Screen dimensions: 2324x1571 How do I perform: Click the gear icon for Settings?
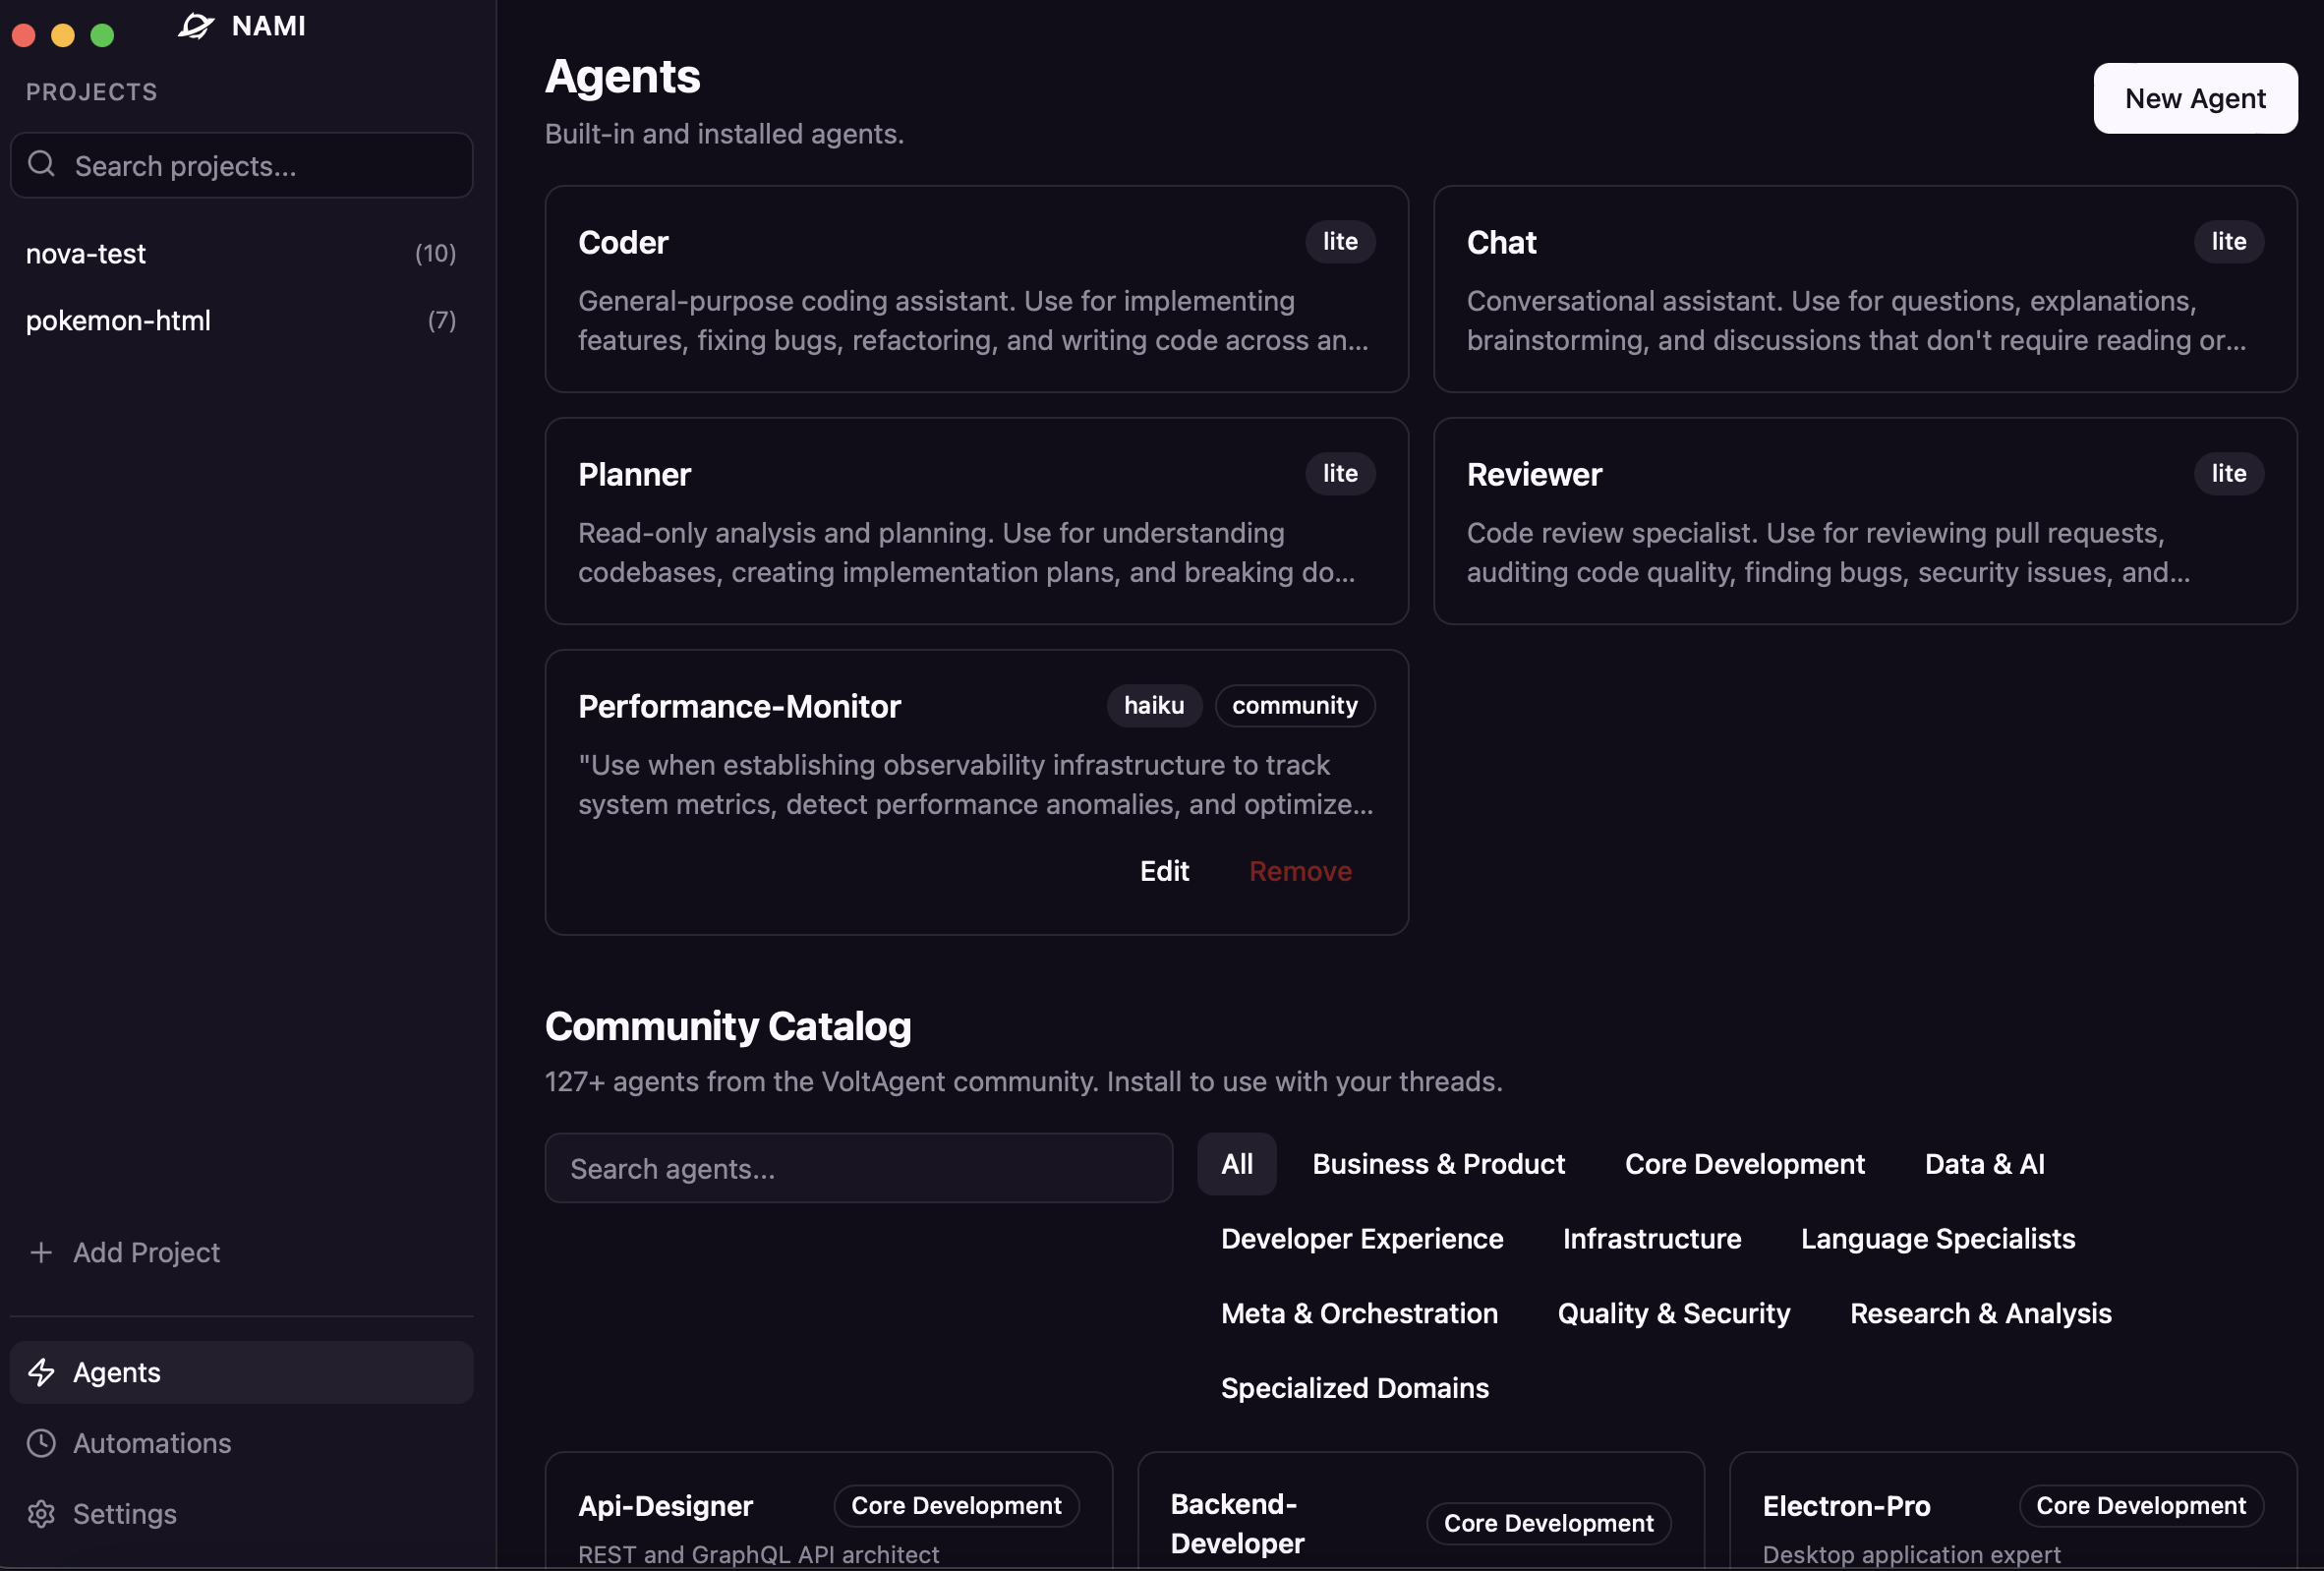pyautogui.click(x=41, y=1514)
